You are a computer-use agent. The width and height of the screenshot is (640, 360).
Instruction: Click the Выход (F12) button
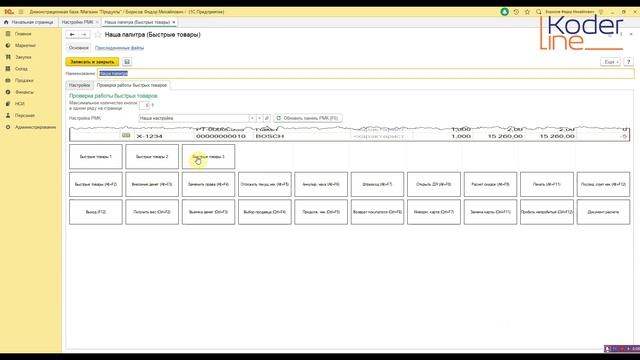tap(96, 212)
